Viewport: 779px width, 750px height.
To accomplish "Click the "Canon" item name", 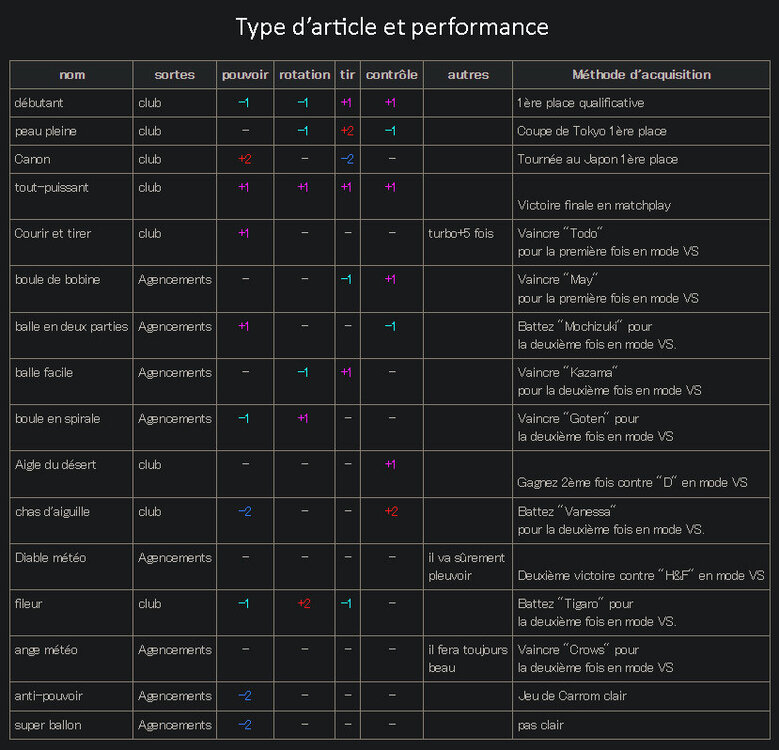I will pos(32,159).
